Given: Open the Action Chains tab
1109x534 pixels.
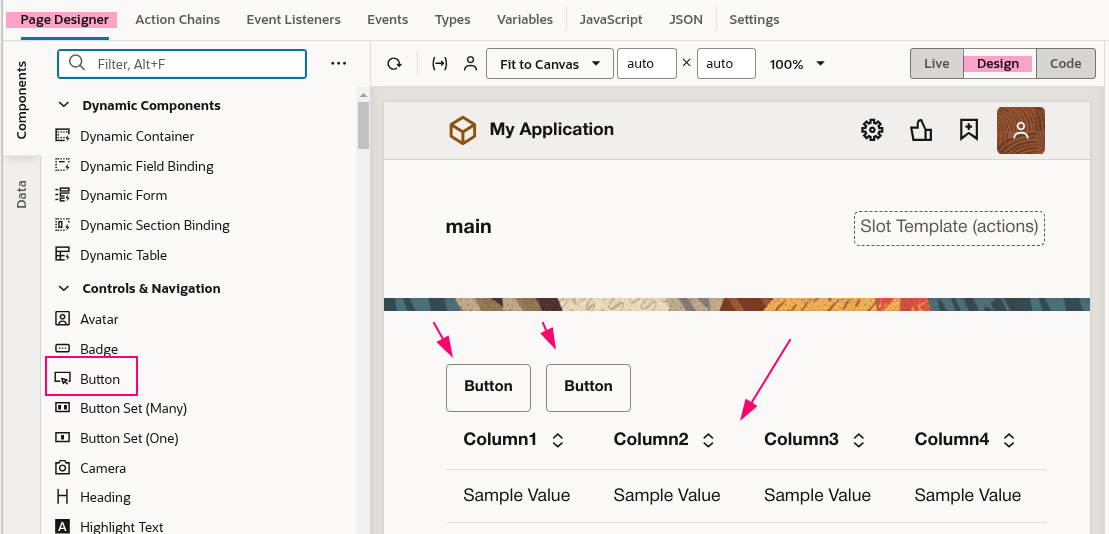Looking at the screenshot, I should tap(177, 19).
